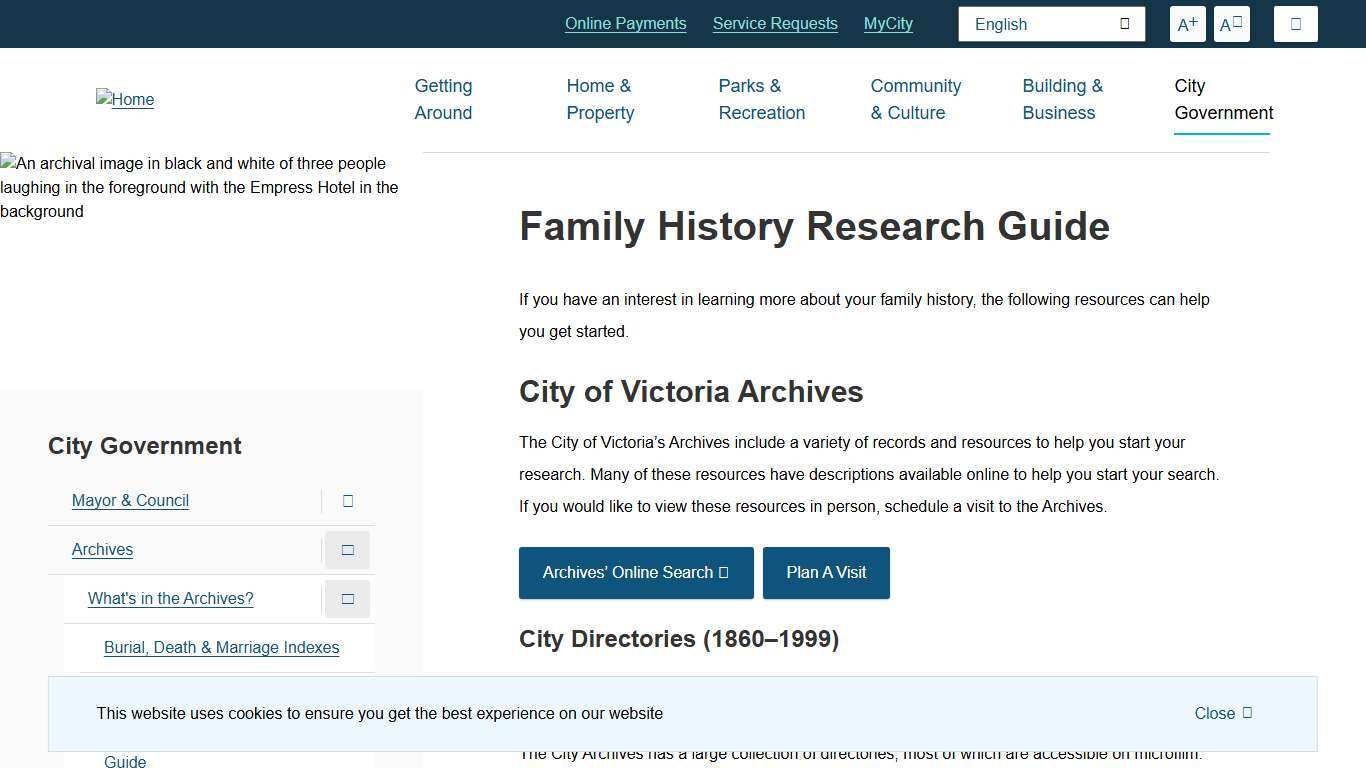Toggle the Mayor & Council submenu

347,500
